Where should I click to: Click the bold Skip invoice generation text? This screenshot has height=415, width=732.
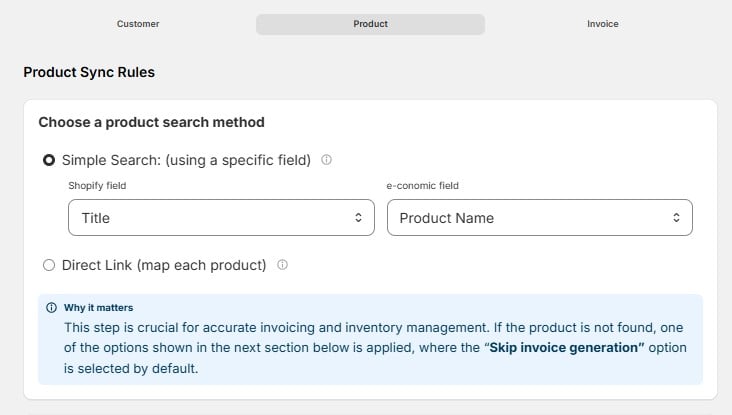(x=567, y=348)
